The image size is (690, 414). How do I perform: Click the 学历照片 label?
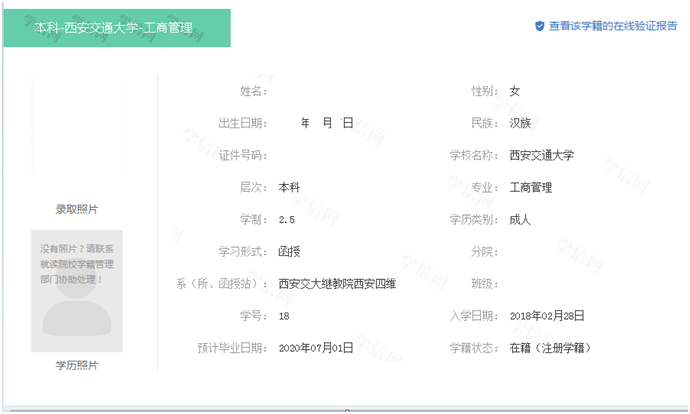(77, 365)
